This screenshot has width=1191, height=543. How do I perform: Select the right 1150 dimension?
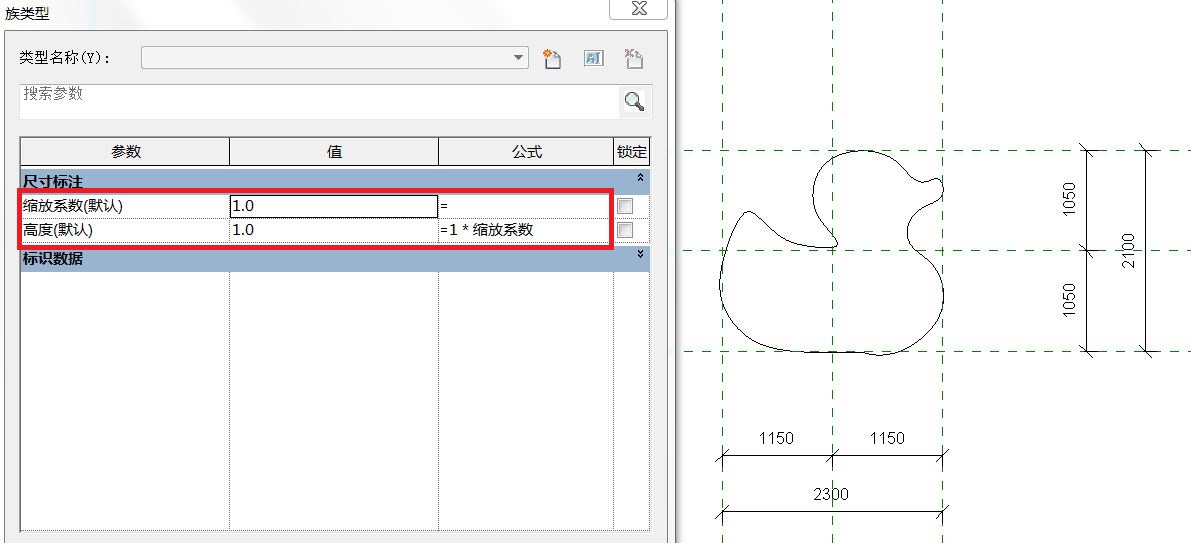(x=887, y=438)
